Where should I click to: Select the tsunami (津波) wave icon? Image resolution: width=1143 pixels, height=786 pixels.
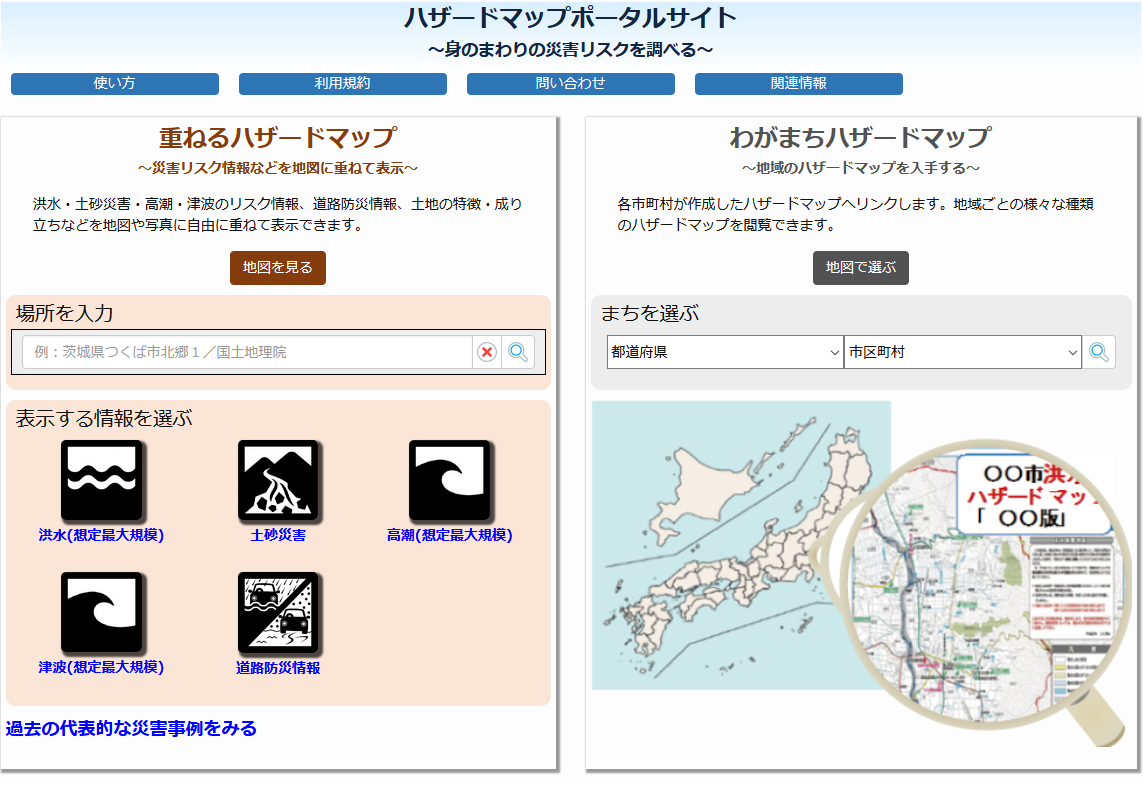coord(101,612)
